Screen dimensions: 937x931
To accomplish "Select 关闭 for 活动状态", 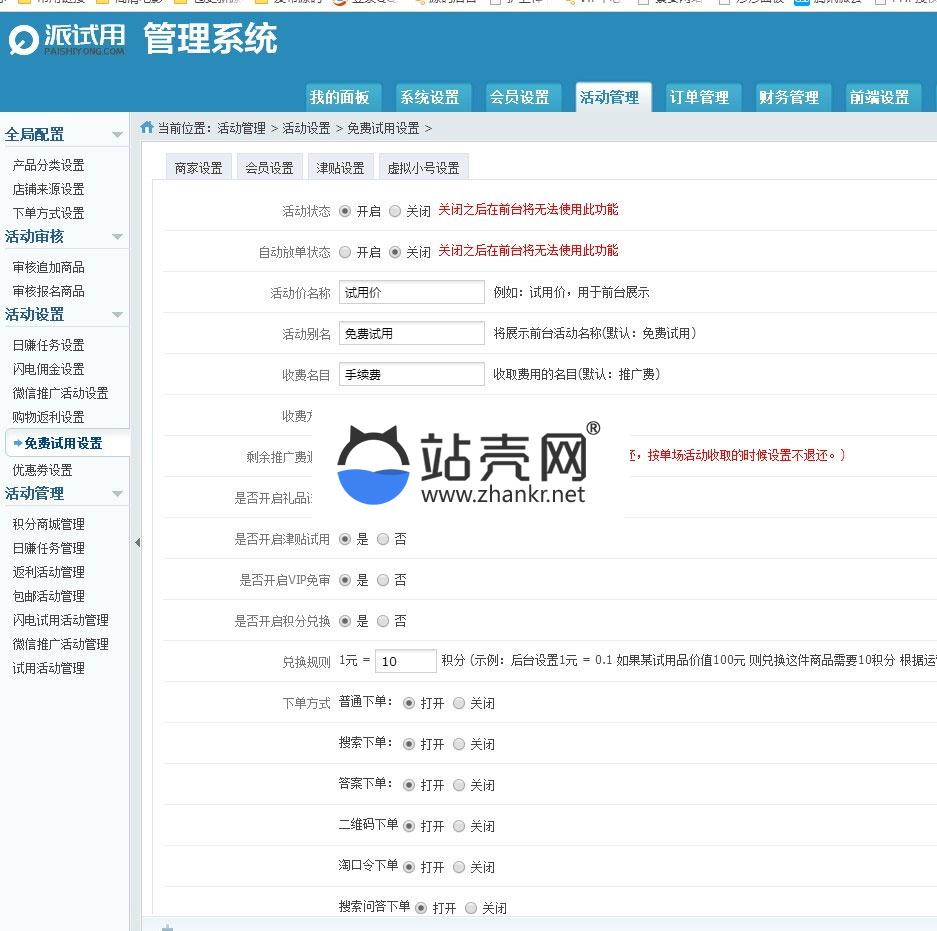I will 395,211.
